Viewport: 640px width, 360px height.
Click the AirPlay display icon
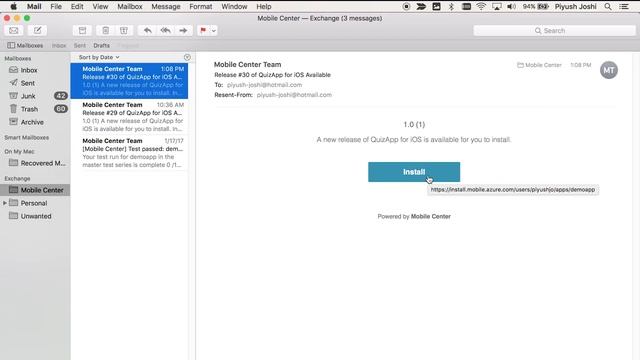click(x=496, y=7)
